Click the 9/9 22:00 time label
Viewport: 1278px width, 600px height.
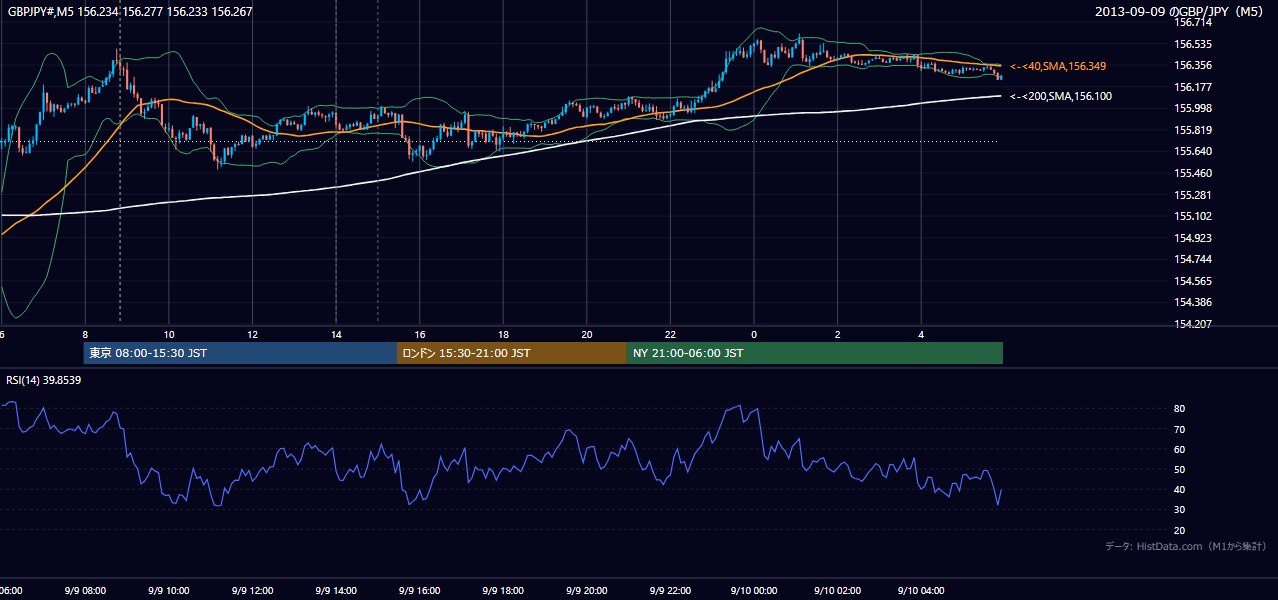670,591
